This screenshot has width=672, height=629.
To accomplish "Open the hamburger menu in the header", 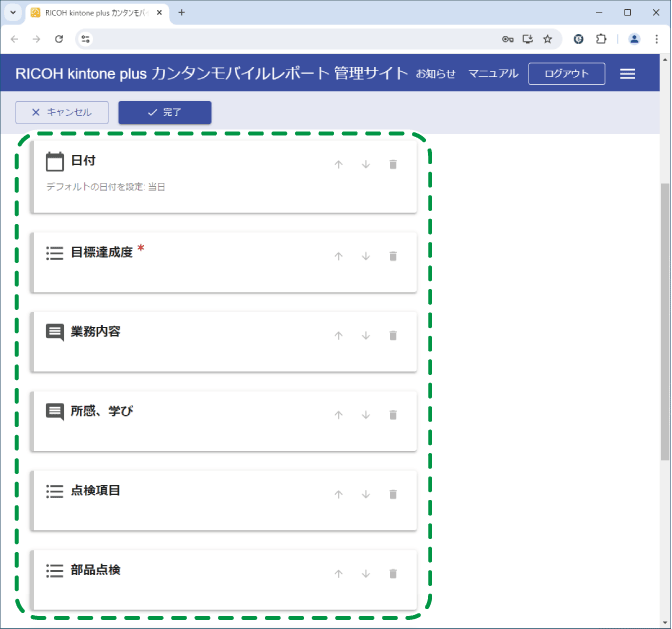I will click(627, 74).
